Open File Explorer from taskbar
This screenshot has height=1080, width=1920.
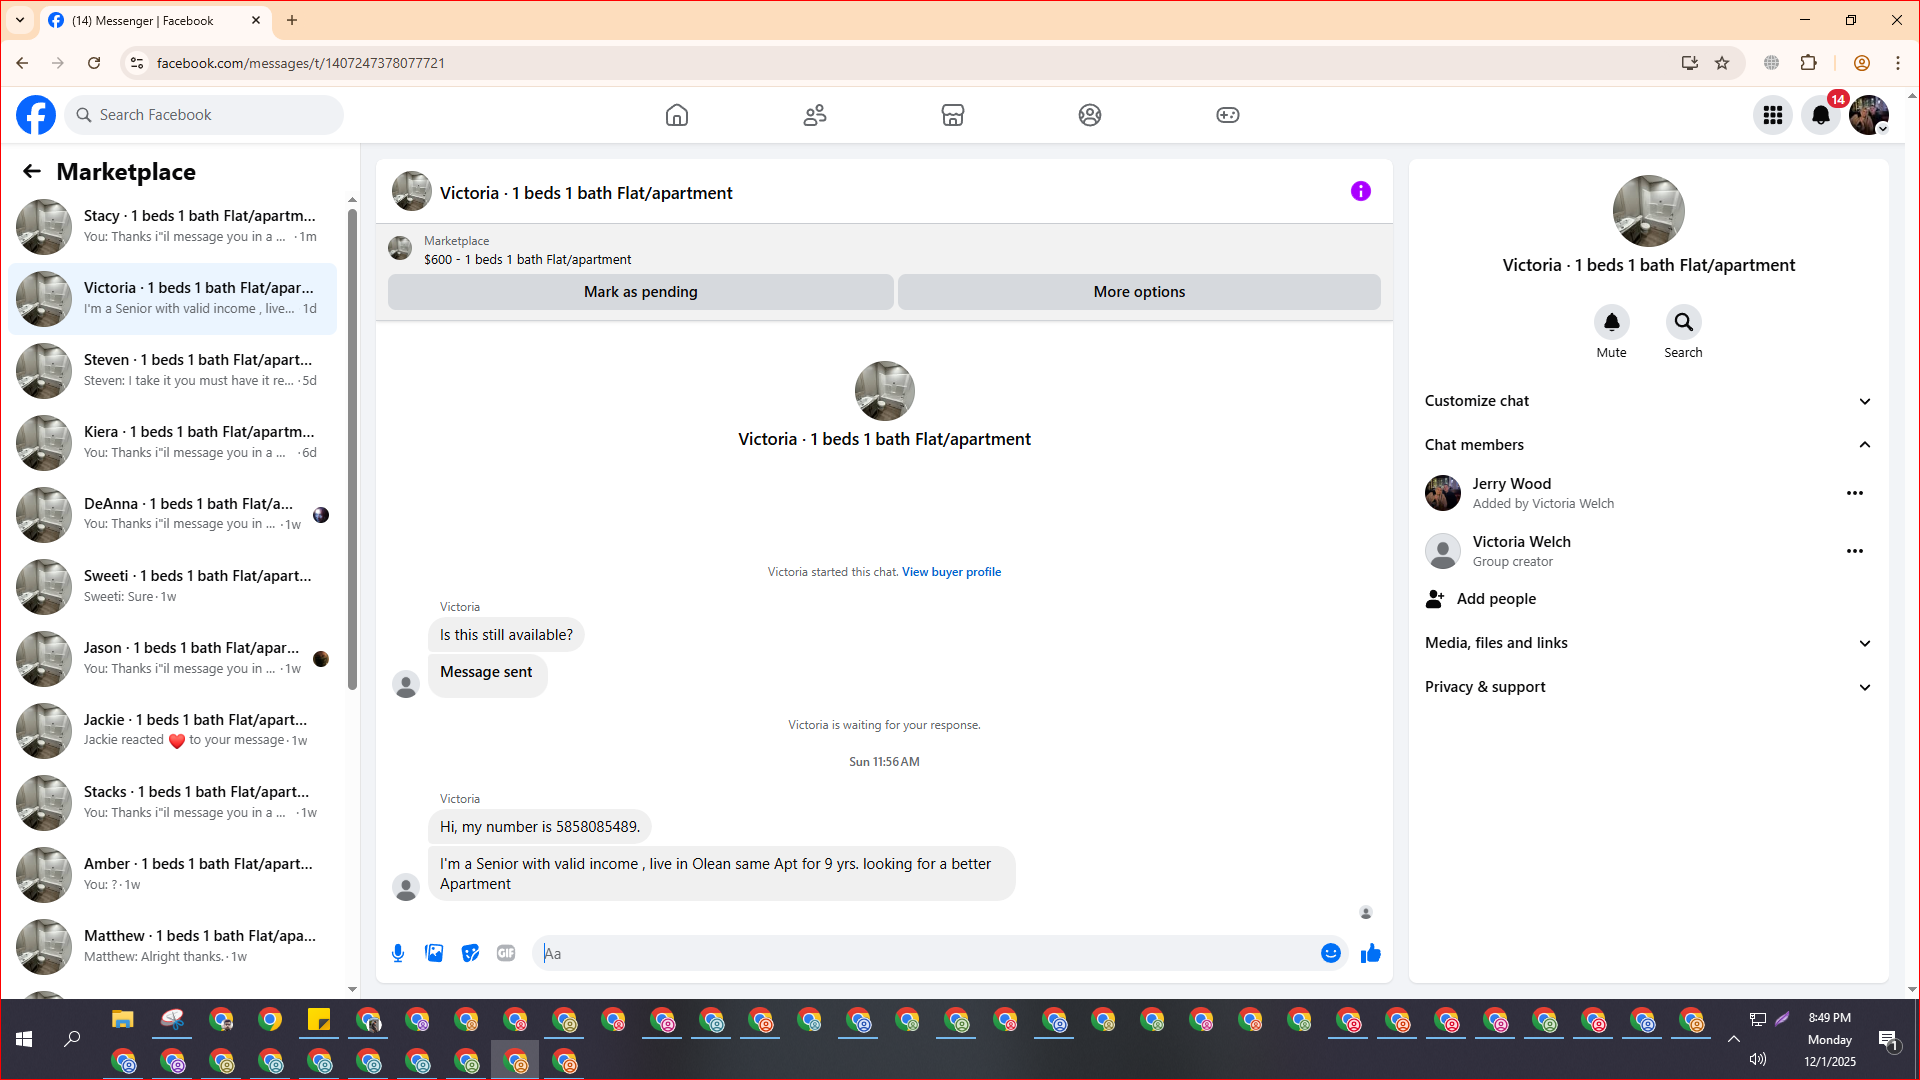point(123,1020)
